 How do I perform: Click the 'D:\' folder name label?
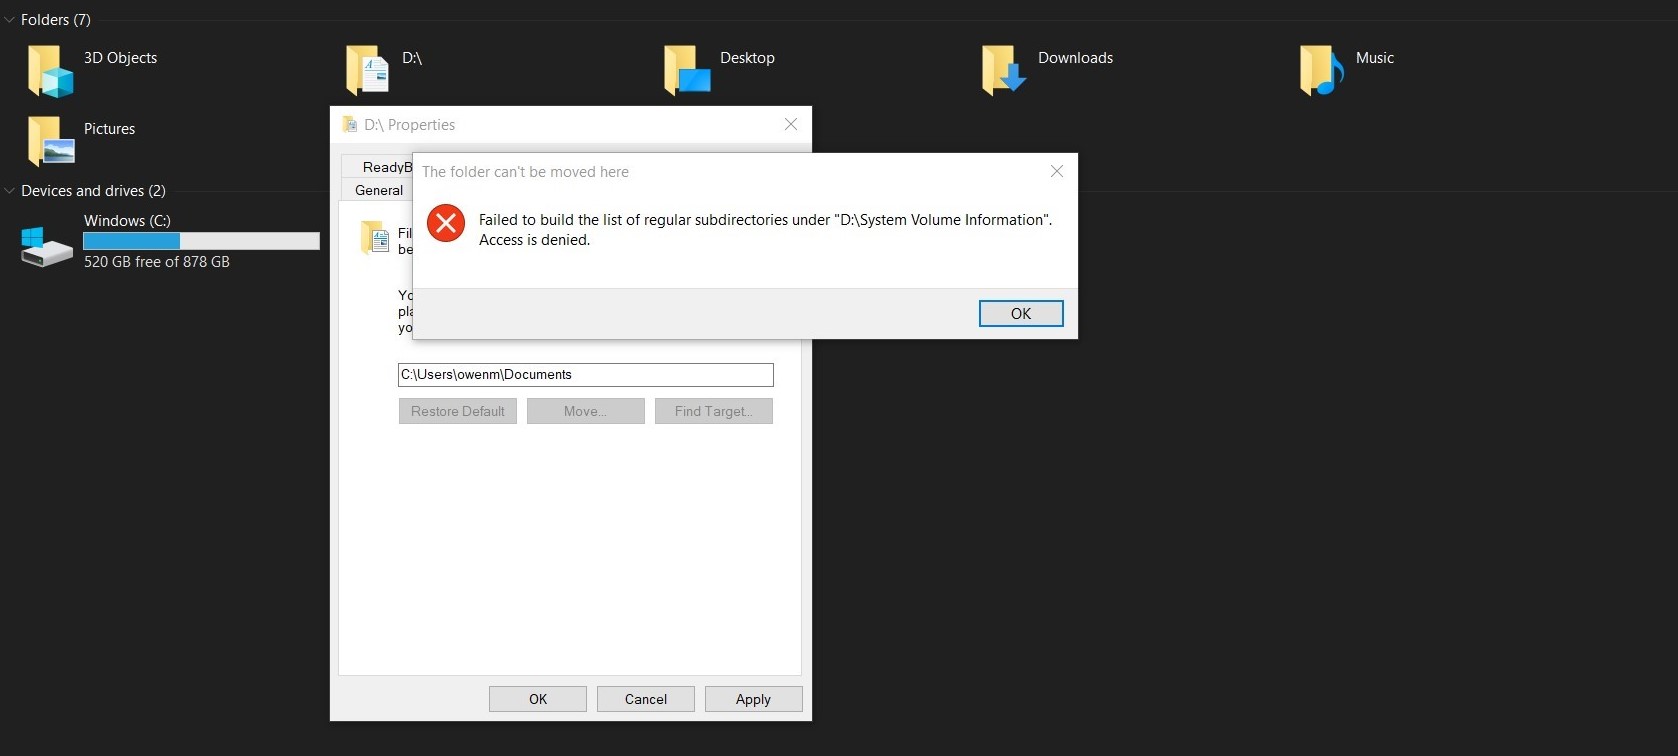point(412,58)
